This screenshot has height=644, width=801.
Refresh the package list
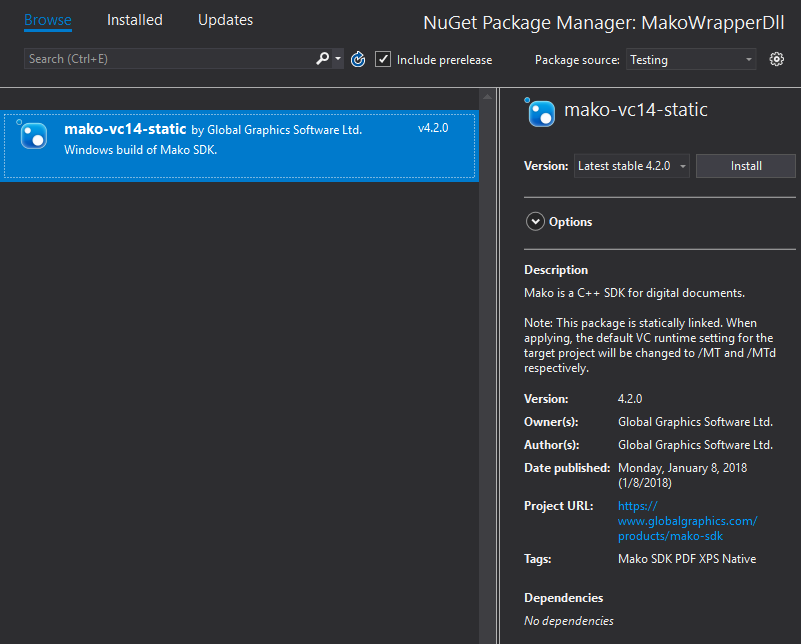358,59
